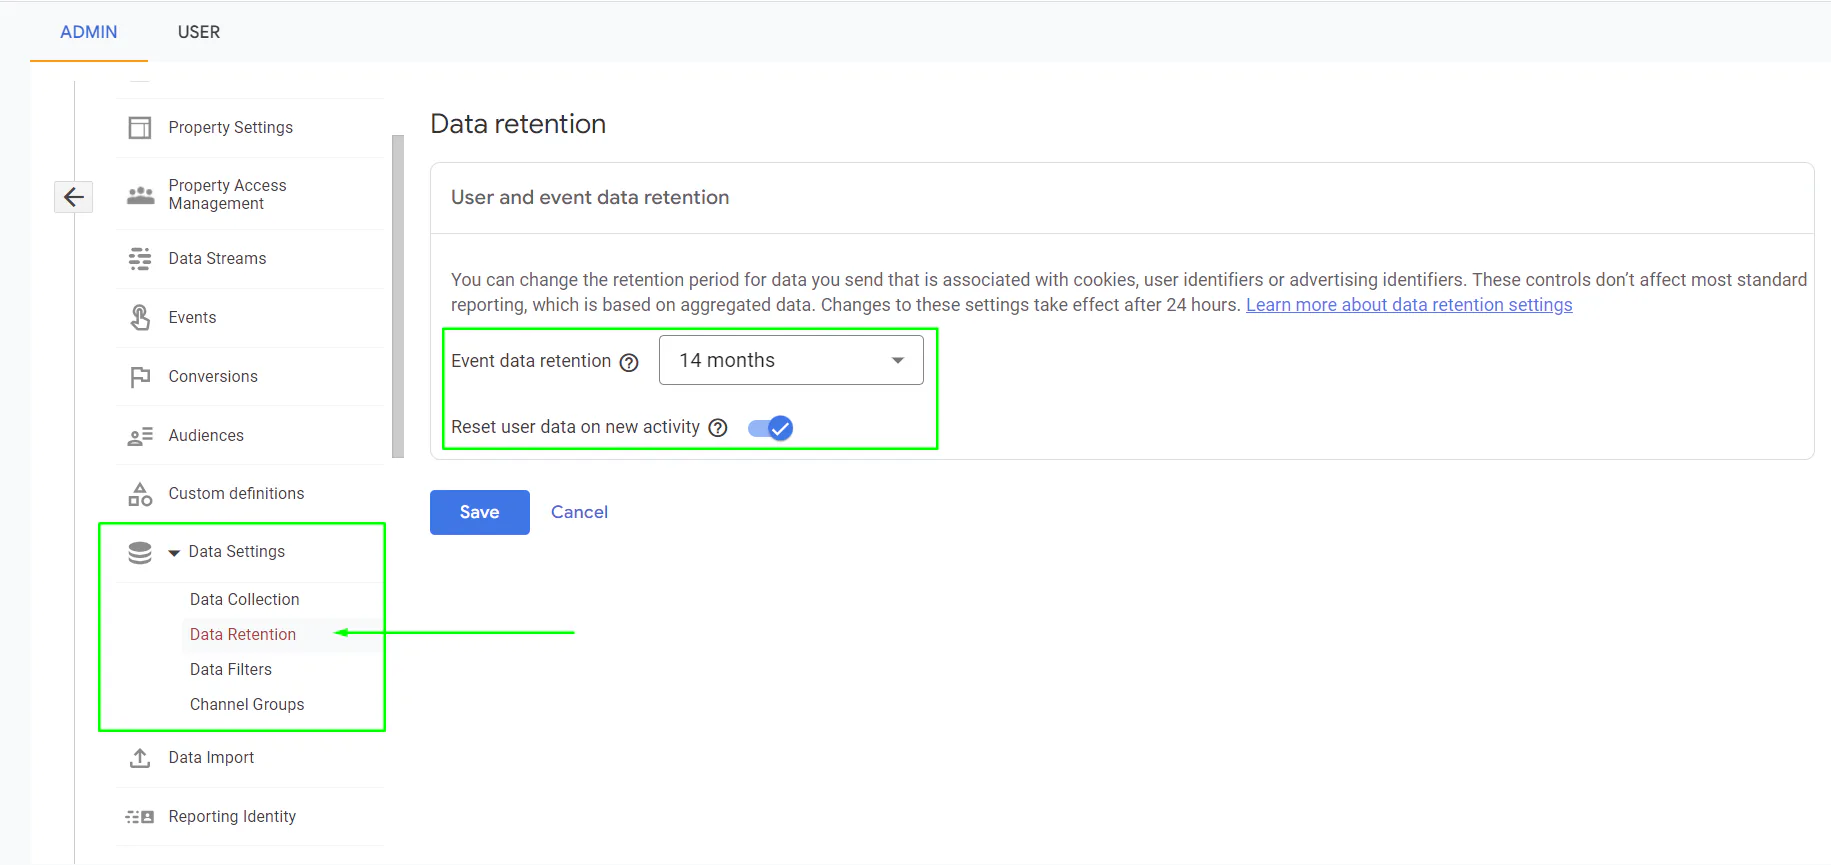Click the Save button

480,512
